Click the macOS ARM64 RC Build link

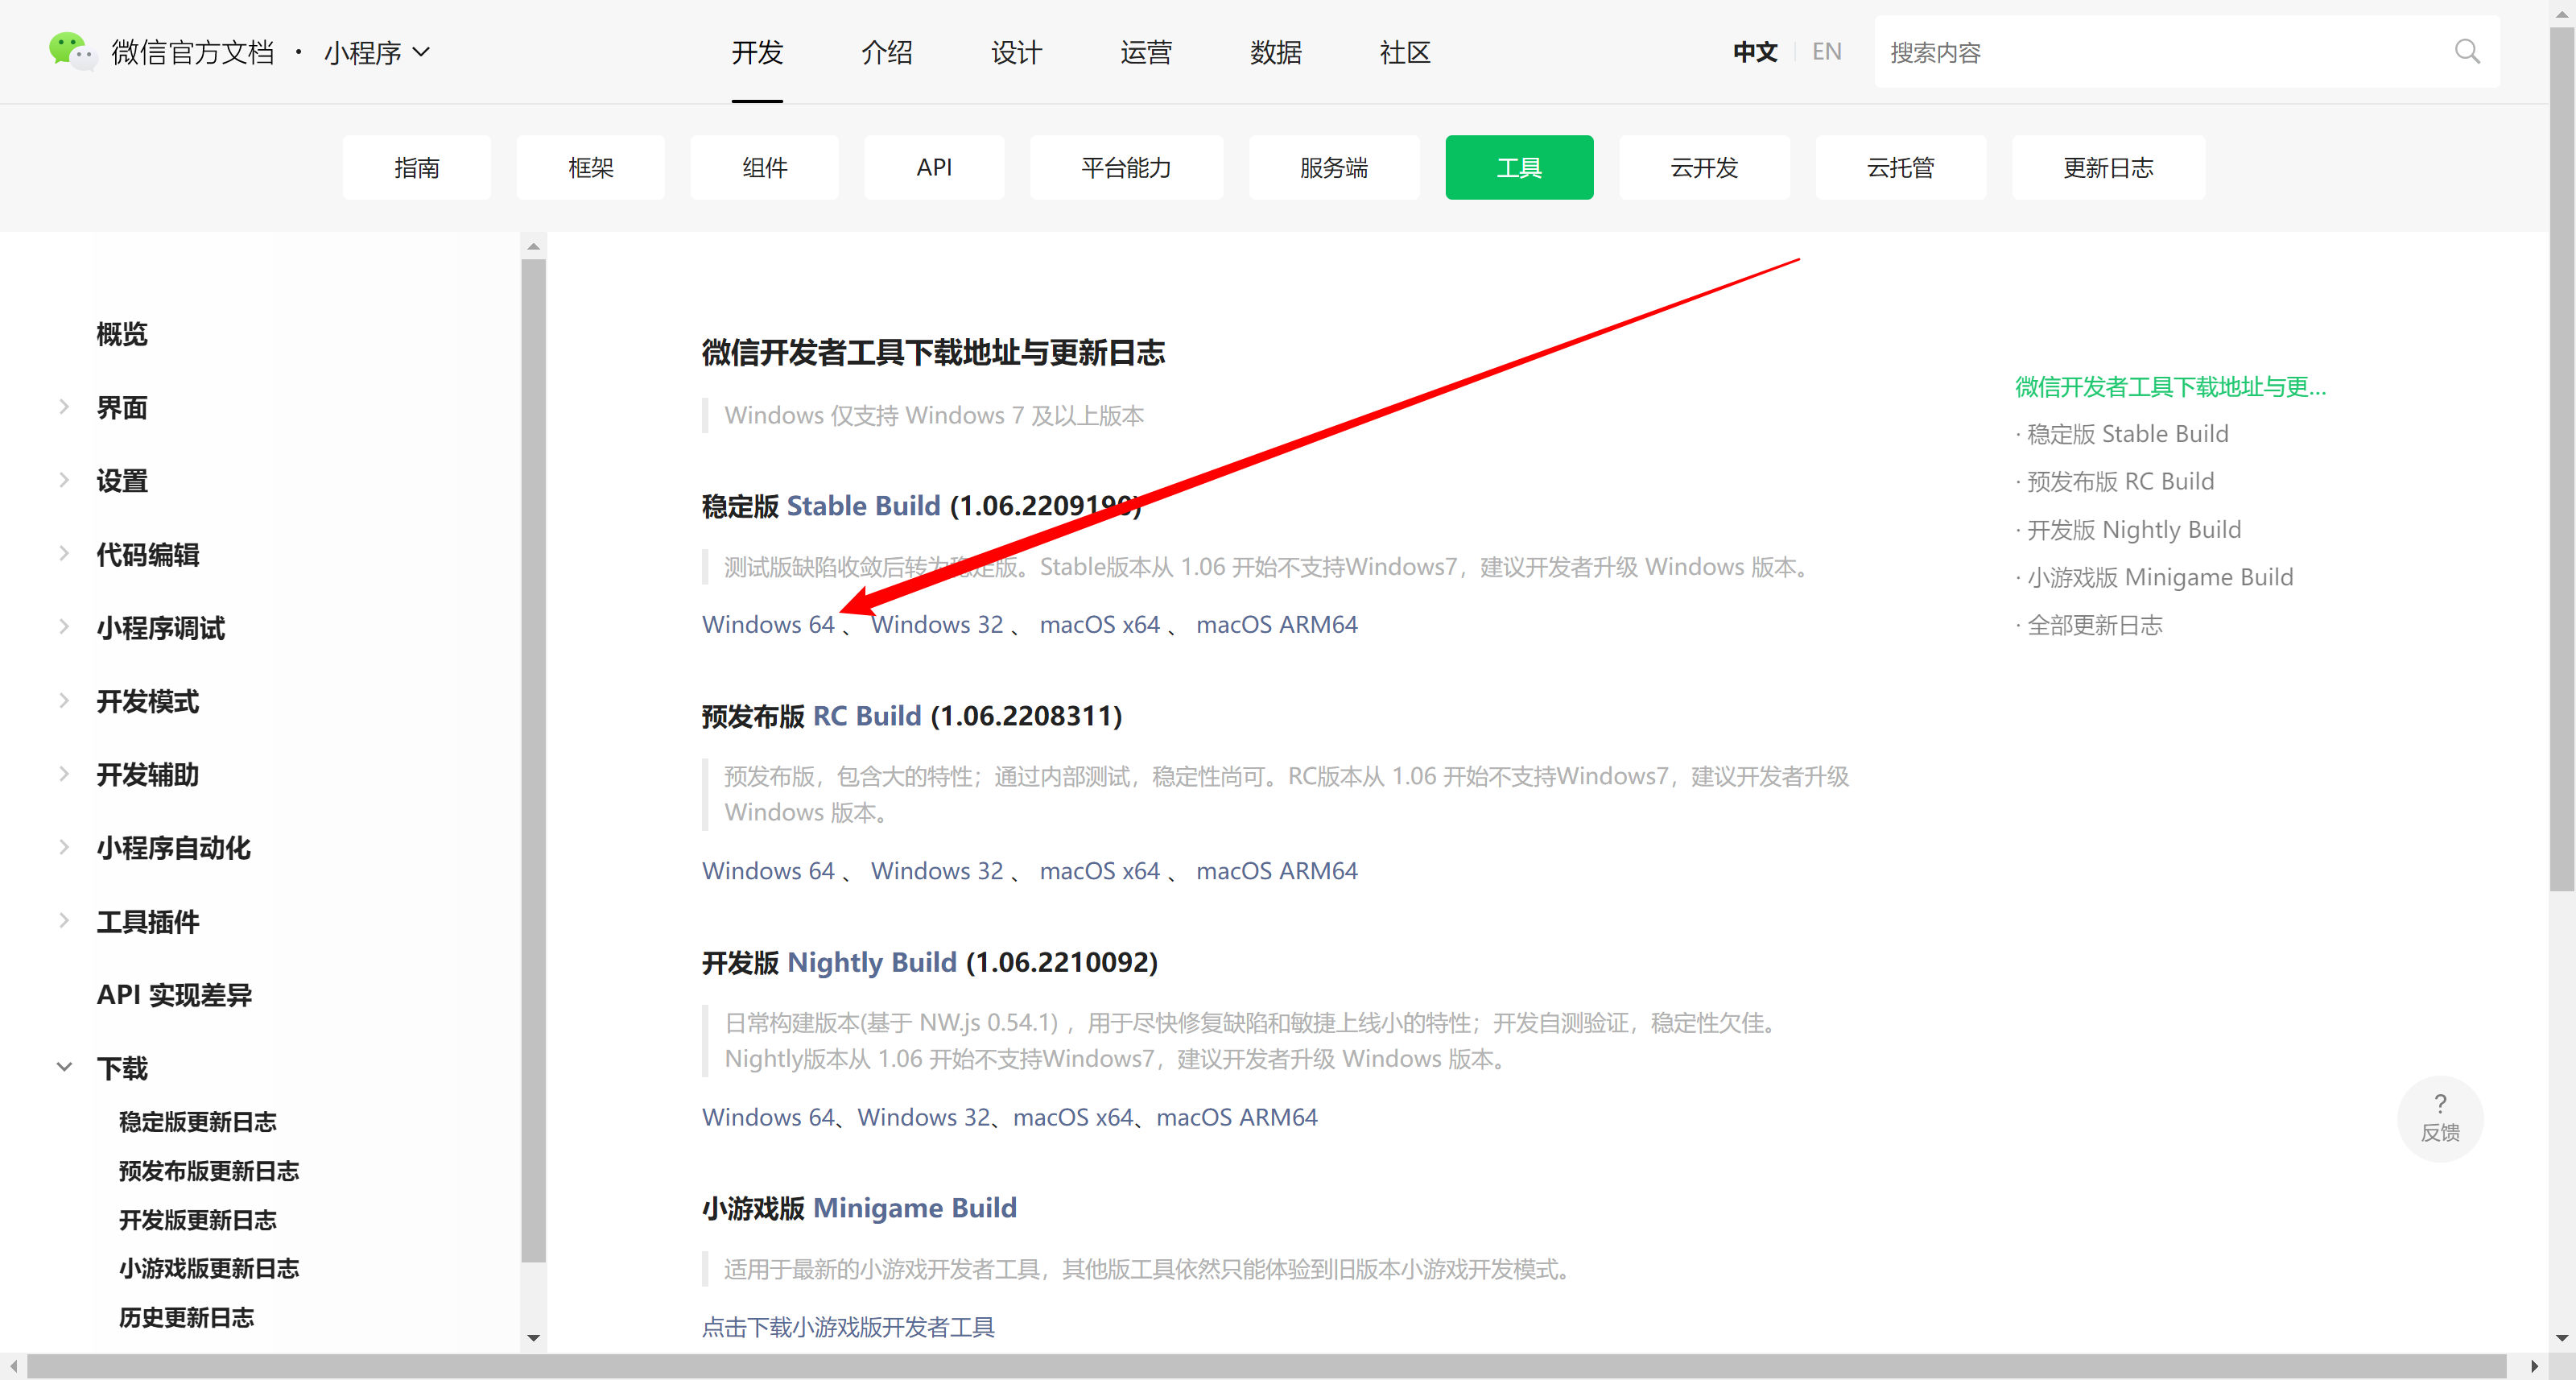[1277, 870]
